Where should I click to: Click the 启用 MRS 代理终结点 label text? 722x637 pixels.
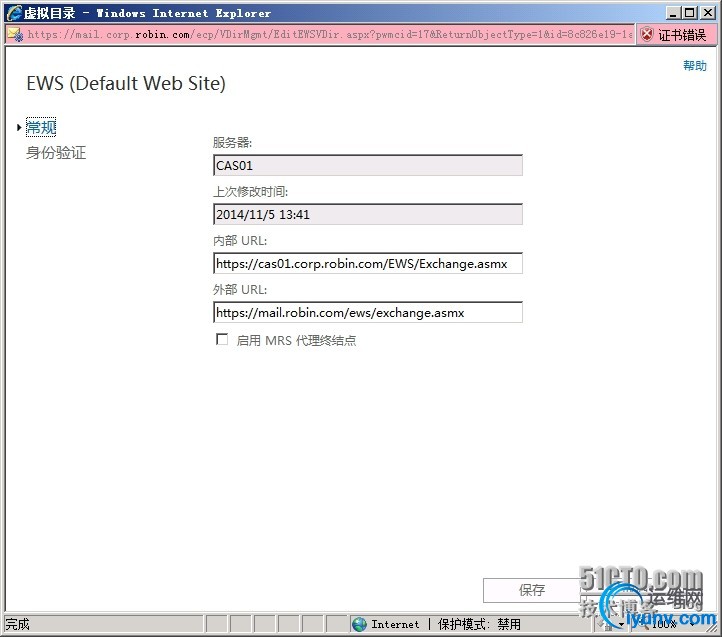coord(296,340)
